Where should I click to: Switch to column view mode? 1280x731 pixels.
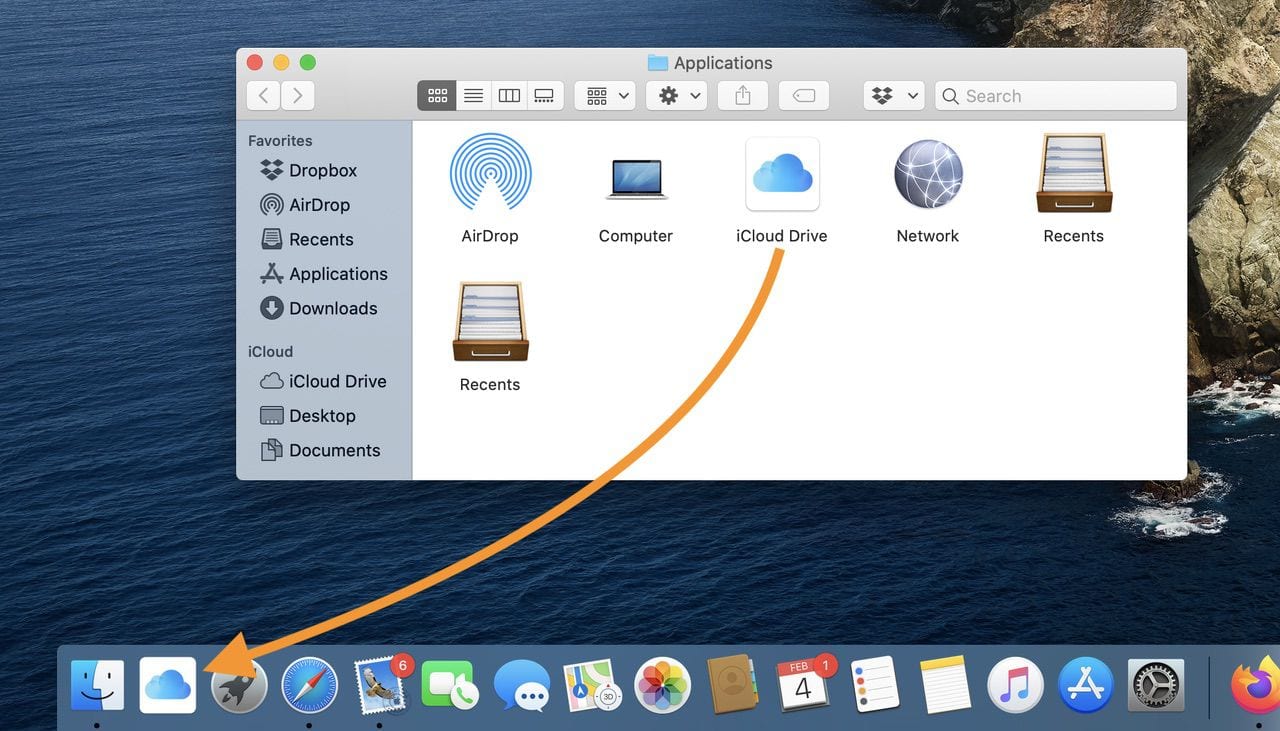509,96
